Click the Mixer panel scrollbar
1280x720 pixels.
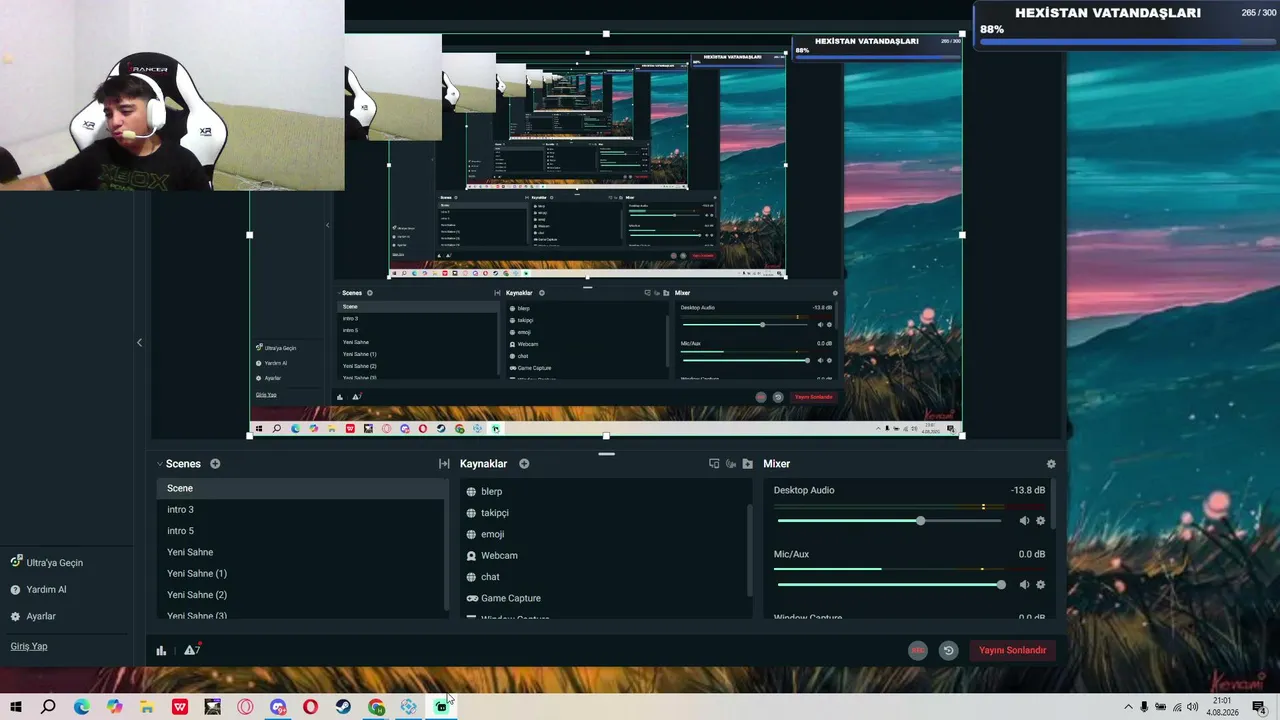click(1053, 505)
